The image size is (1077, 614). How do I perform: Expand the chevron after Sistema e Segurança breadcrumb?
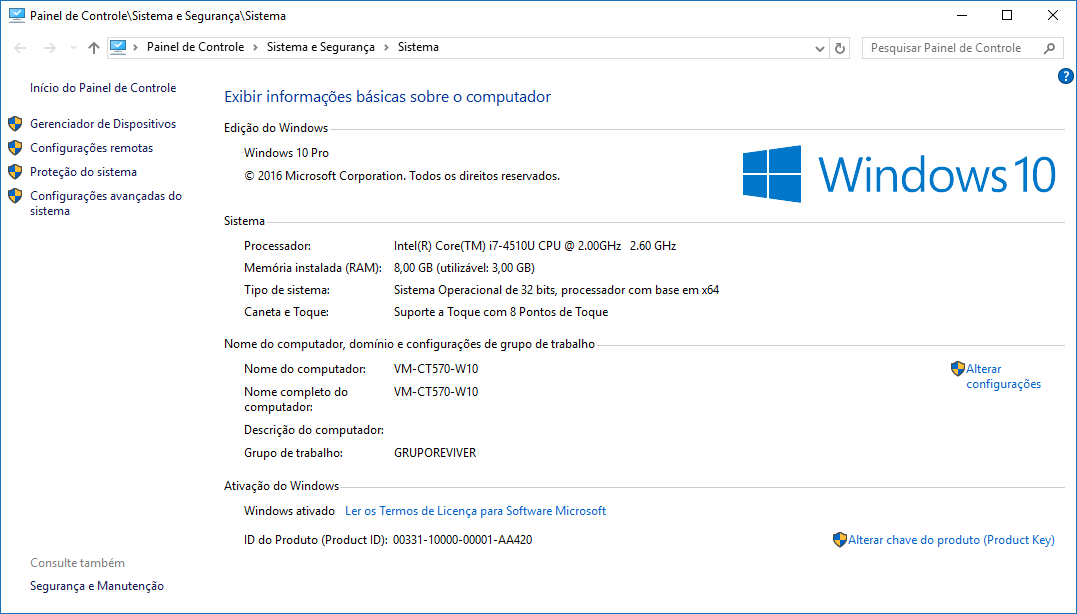pyautogui.click(x=387, y=47)
